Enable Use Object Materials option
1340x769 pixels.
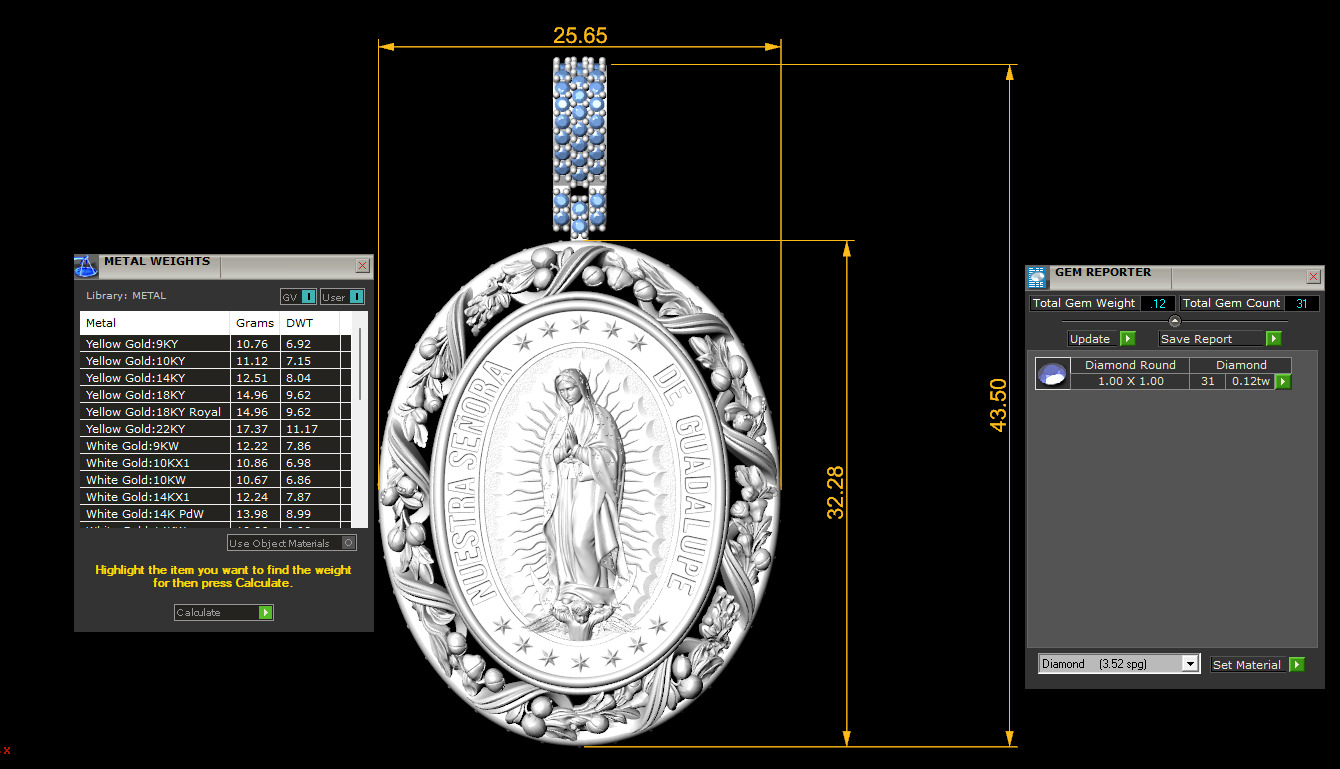pos(291,543)
